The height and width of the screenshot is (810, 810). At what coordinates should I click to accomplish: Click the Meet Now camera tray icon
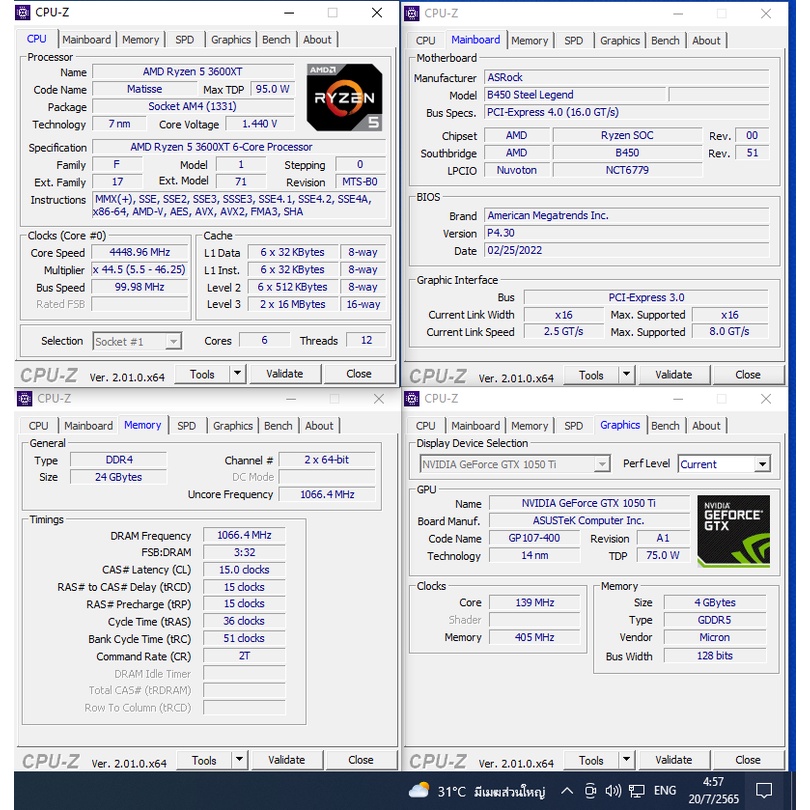pos(590,791)
